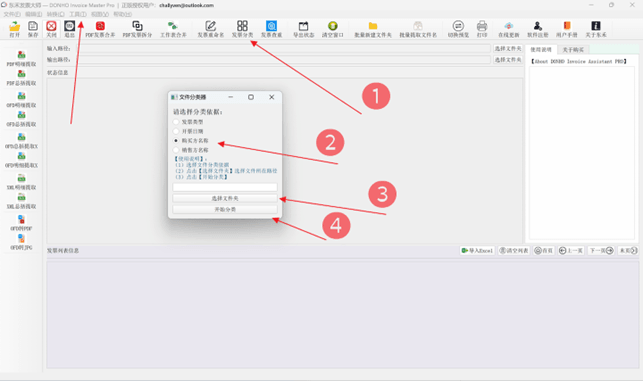The image size is (643, 381).
Task: Select XML明细提取 in the sidebar
Action: coord(21,182)
